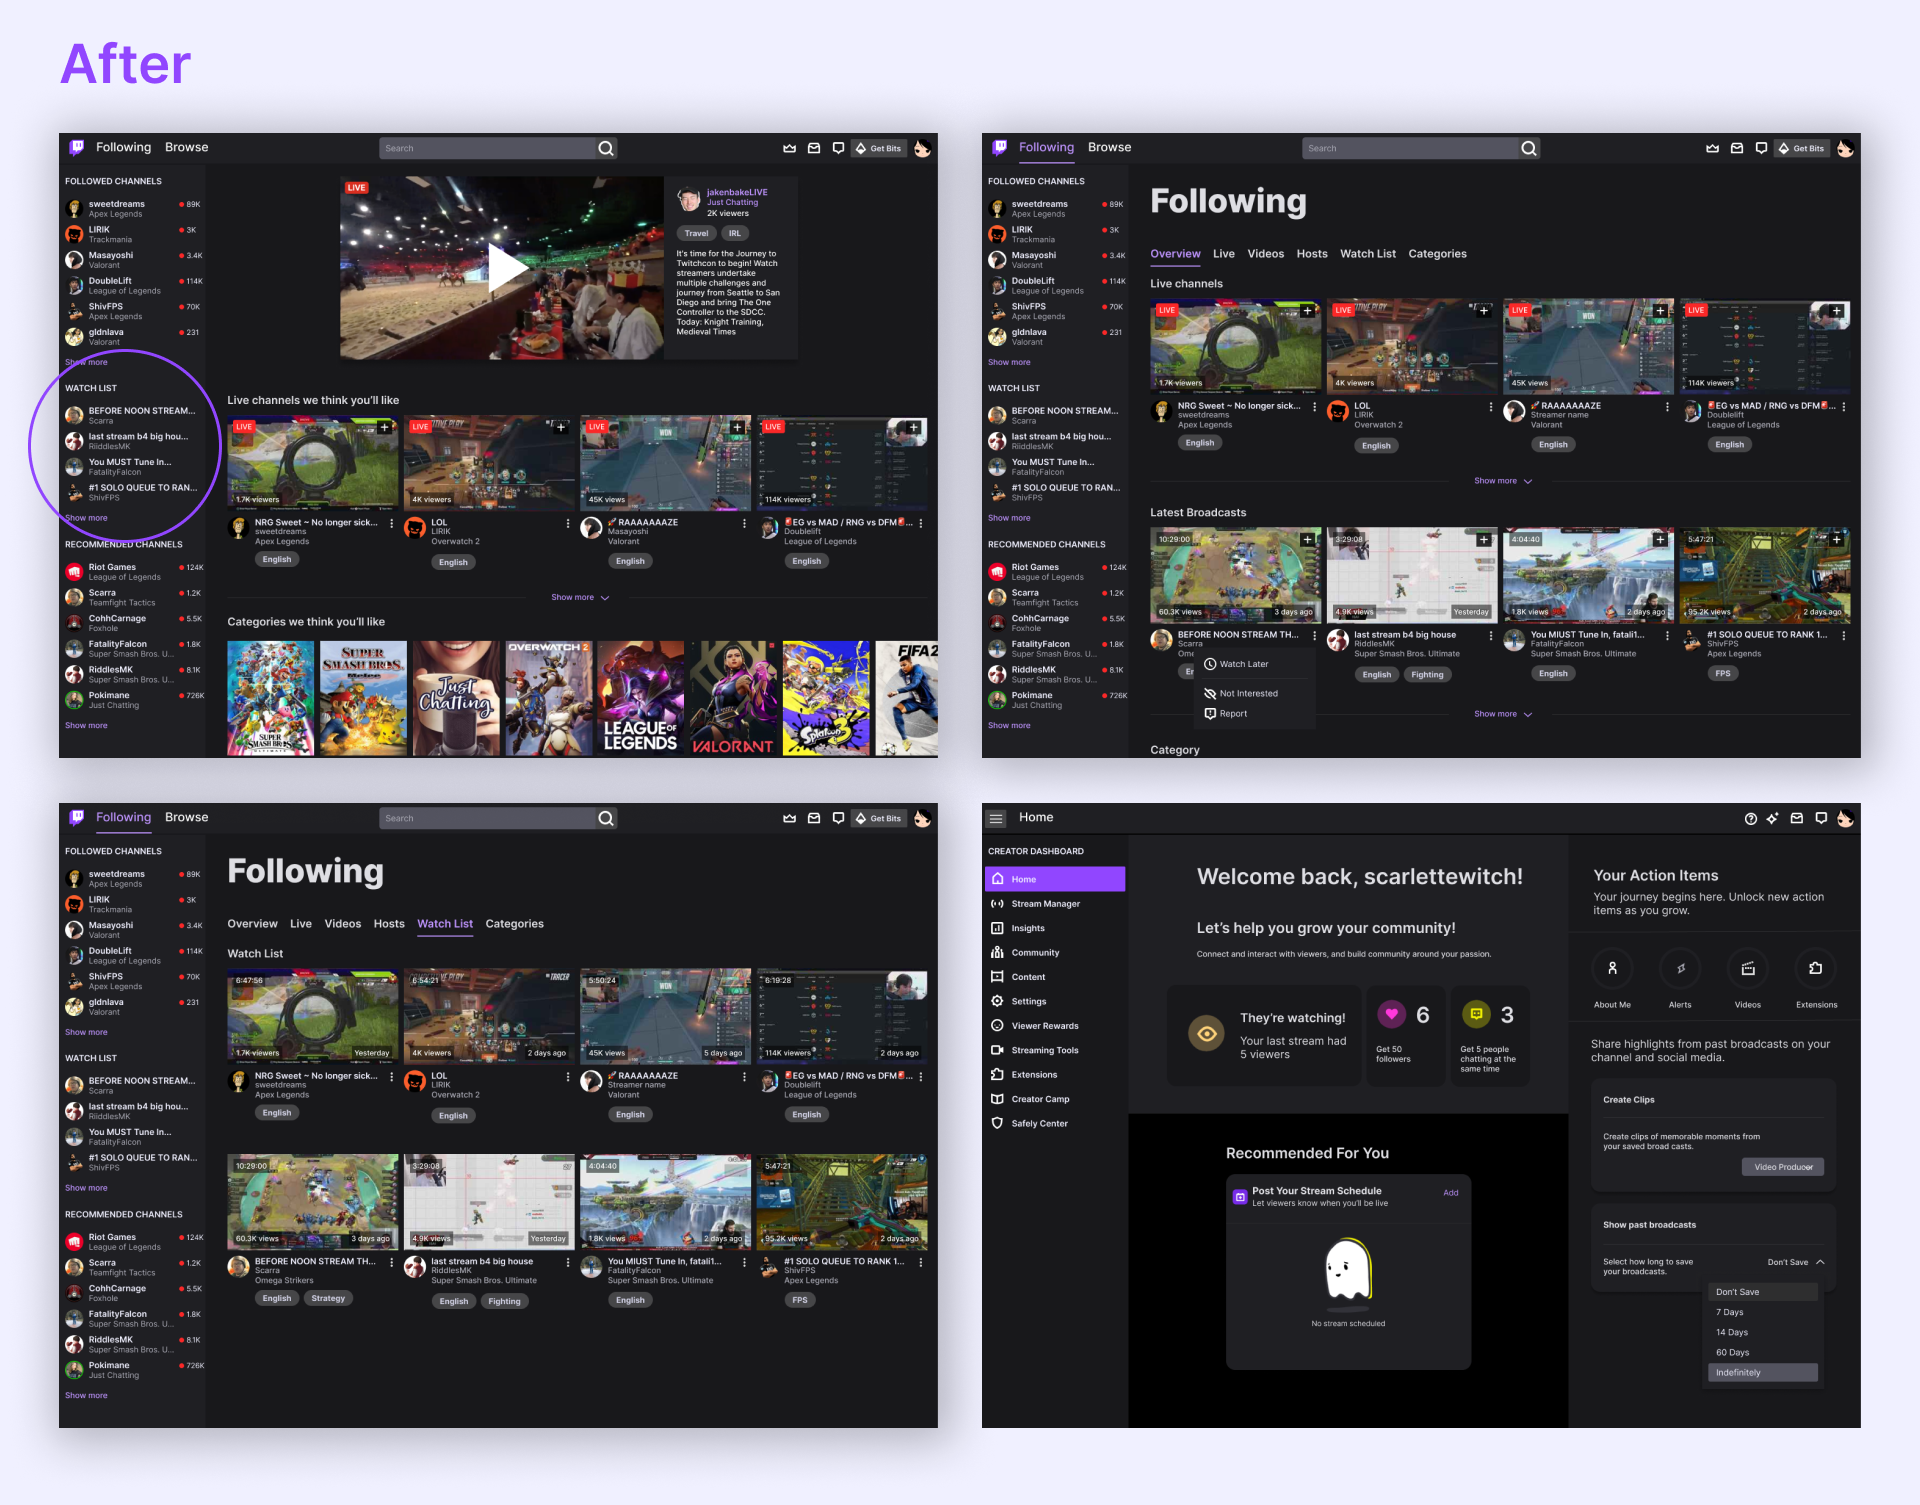Choose Watch Later from context menu
The height and width of the screenshot is (1505, 1920).
[1243, 664]
